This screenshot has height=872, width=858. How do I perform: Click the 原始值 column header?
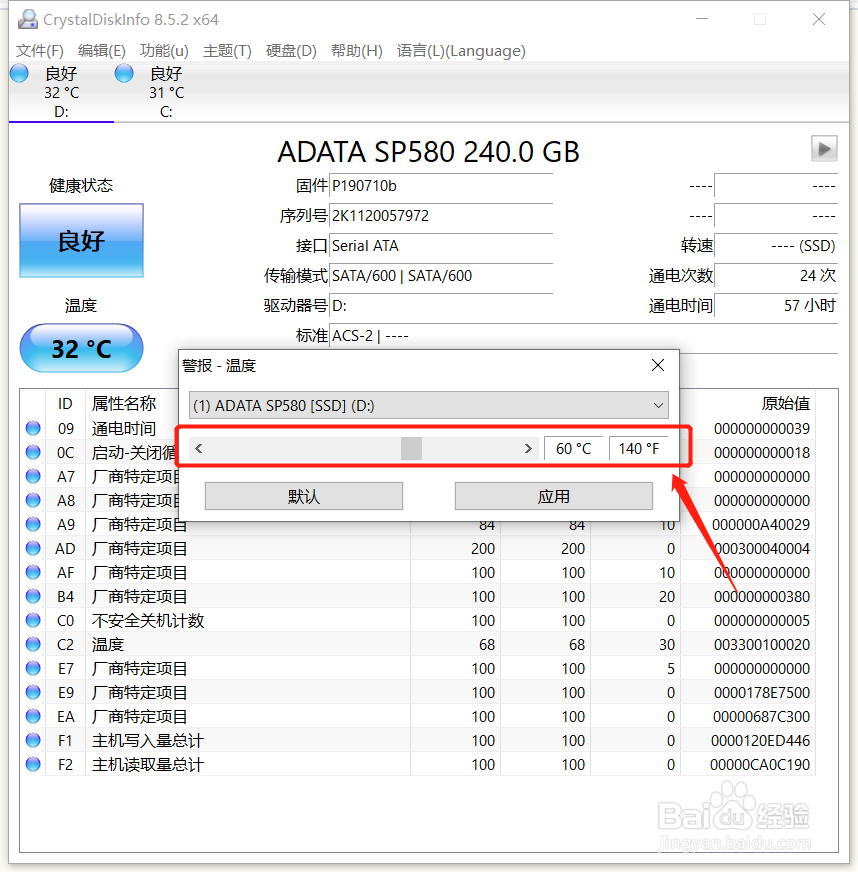pyautogui.click(x=786, y=403)
